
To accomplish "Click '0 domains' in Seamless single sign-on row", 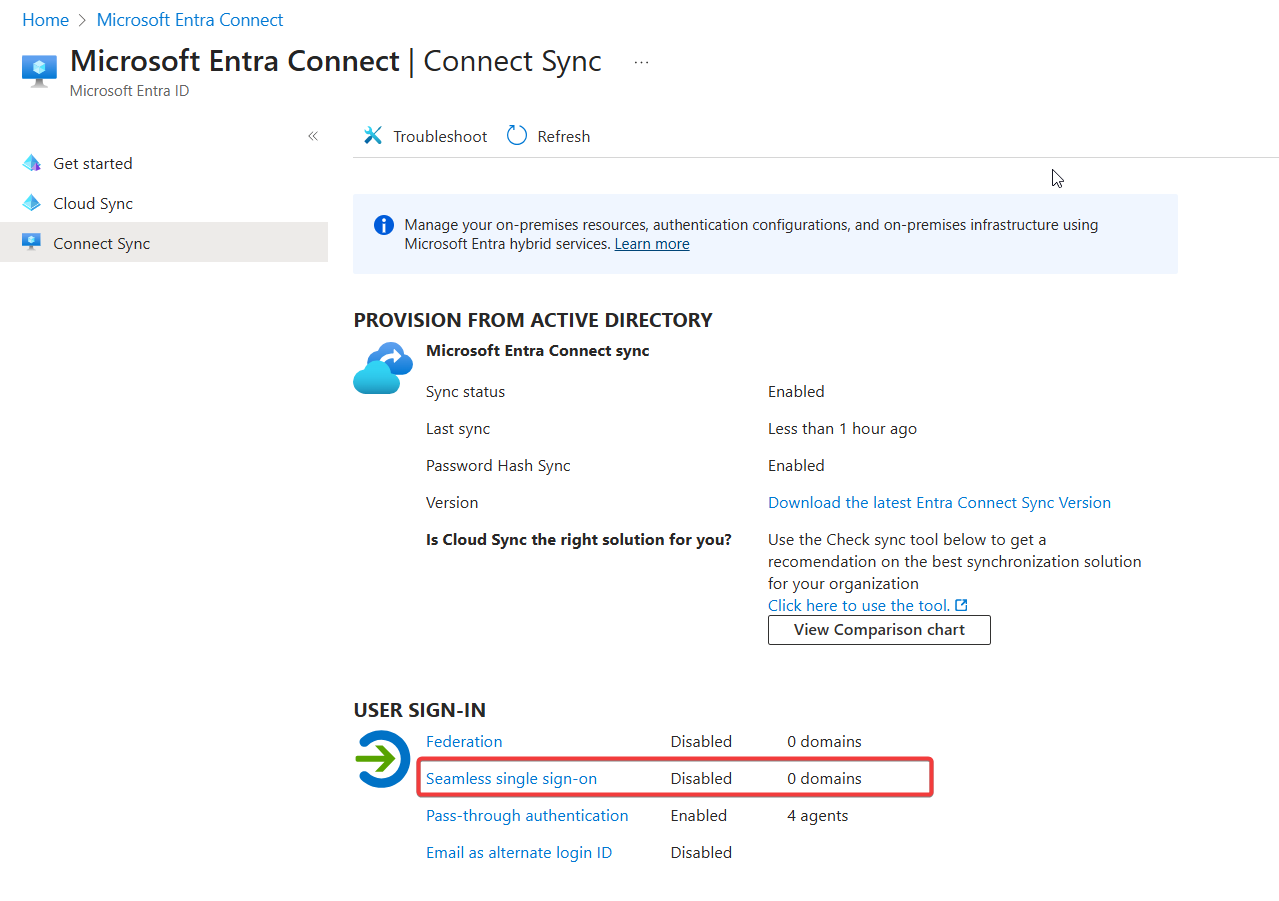I will [x=824, y=778].
